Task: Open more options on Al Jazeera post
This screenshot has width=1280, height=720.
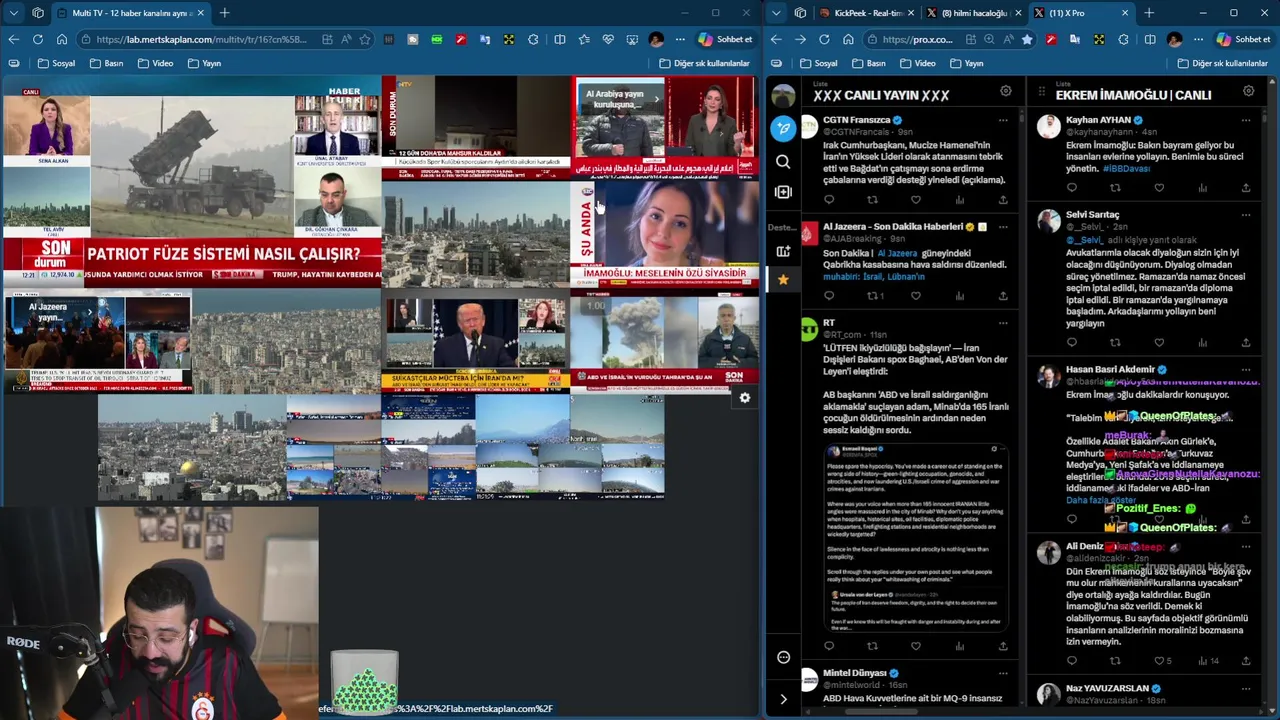Action: (1003, 227)
